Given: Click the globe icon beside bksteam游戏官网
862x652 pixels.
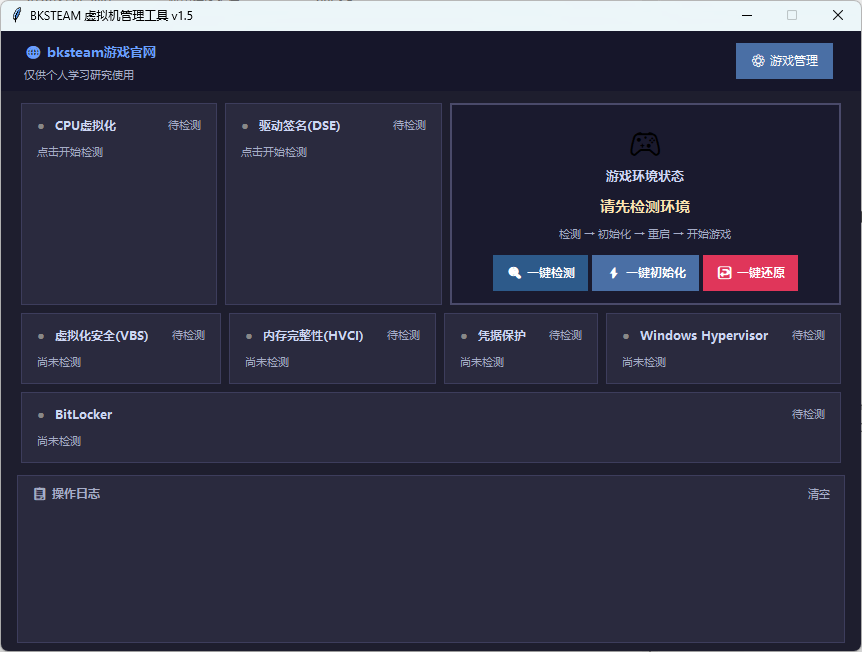Looking at the screenshot, I should click(x=33, y=53).
